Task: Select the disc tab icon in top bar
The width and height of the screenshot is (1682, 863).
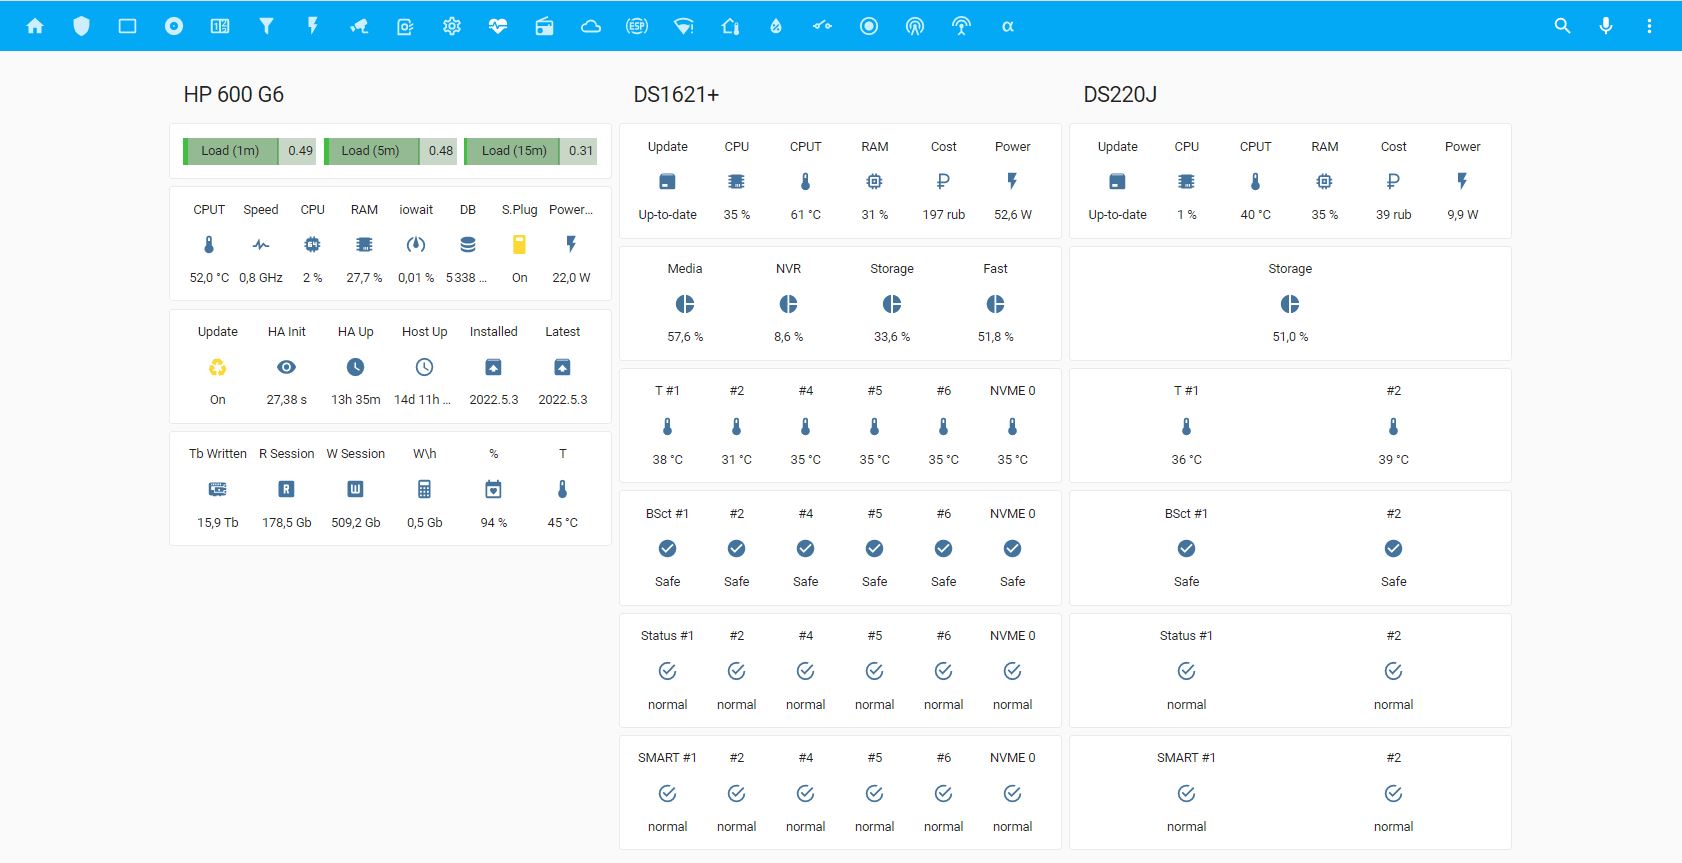Action: pyautogui.click(x=174, y=26)
